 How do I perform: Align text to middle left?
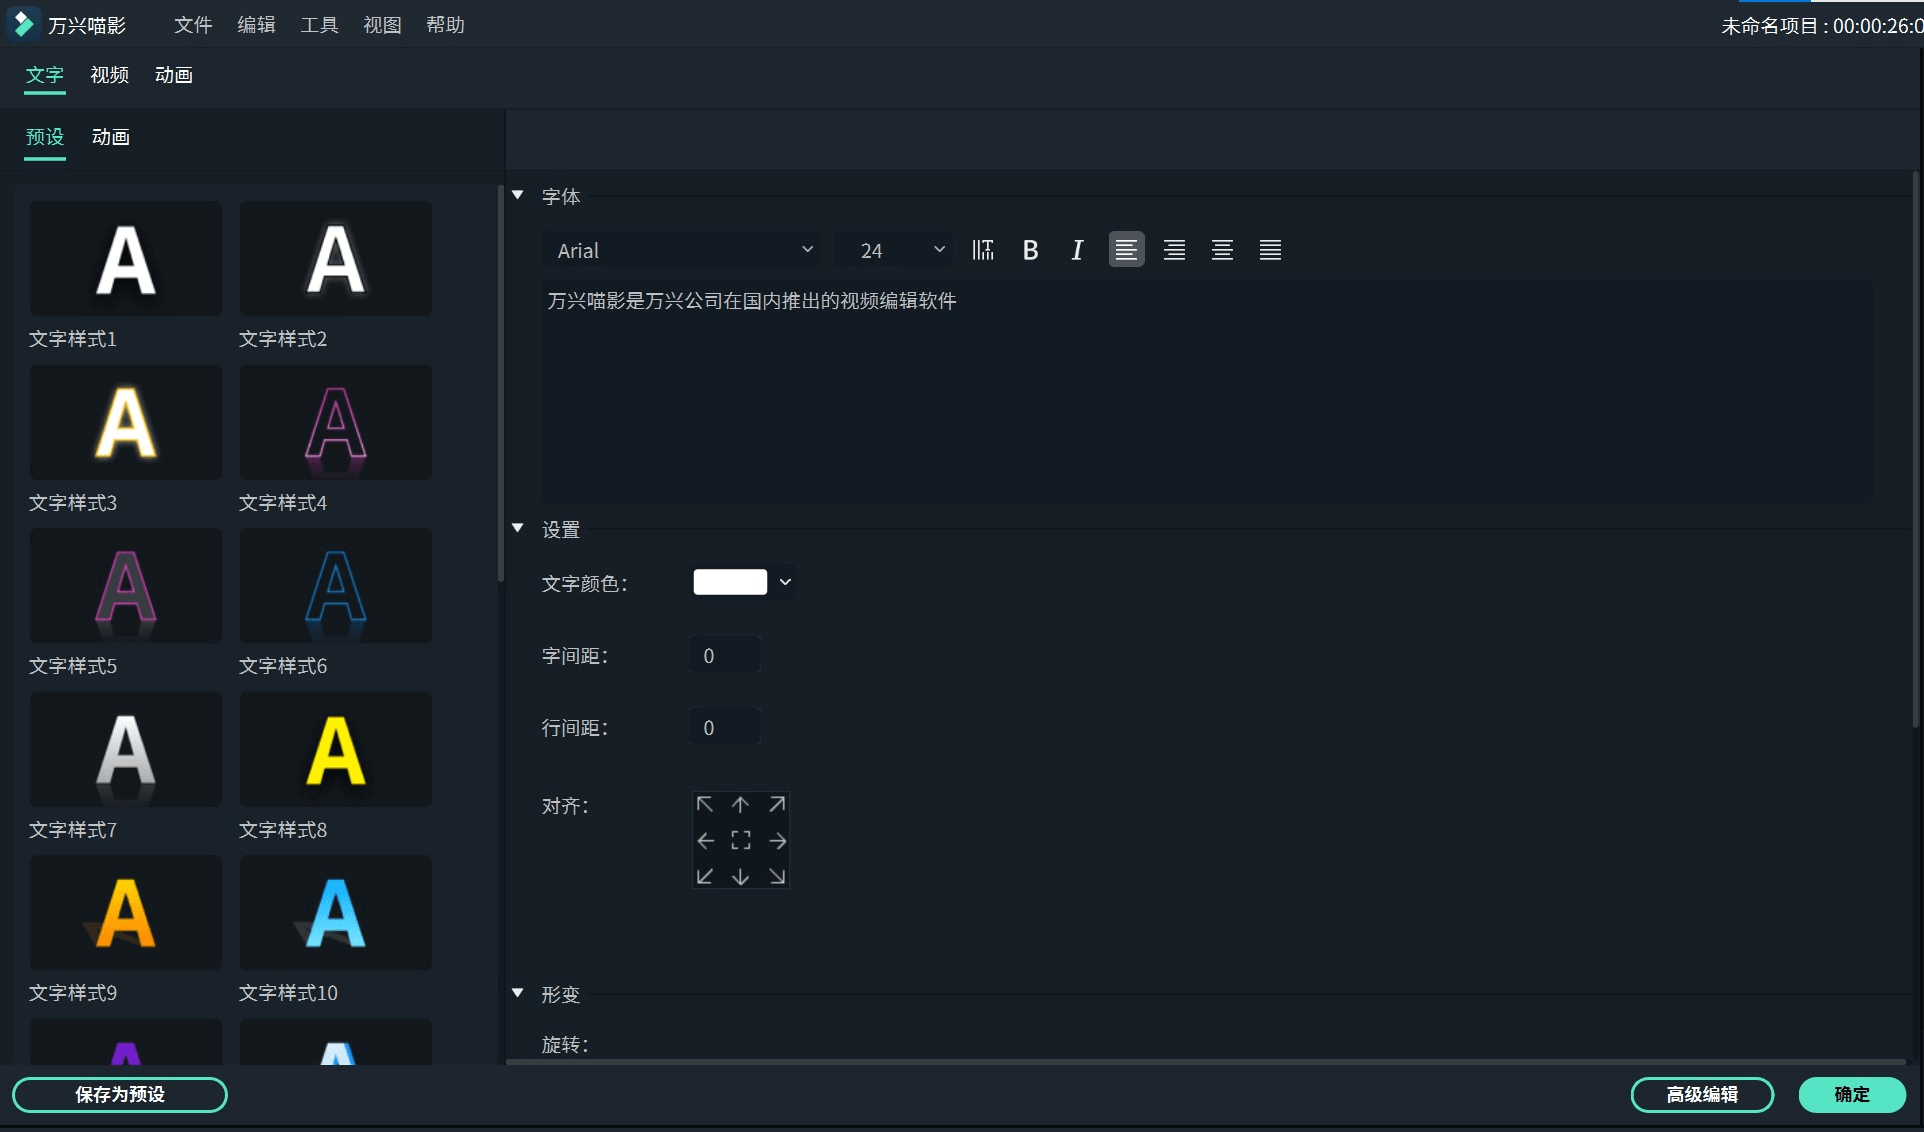[705, 841]
